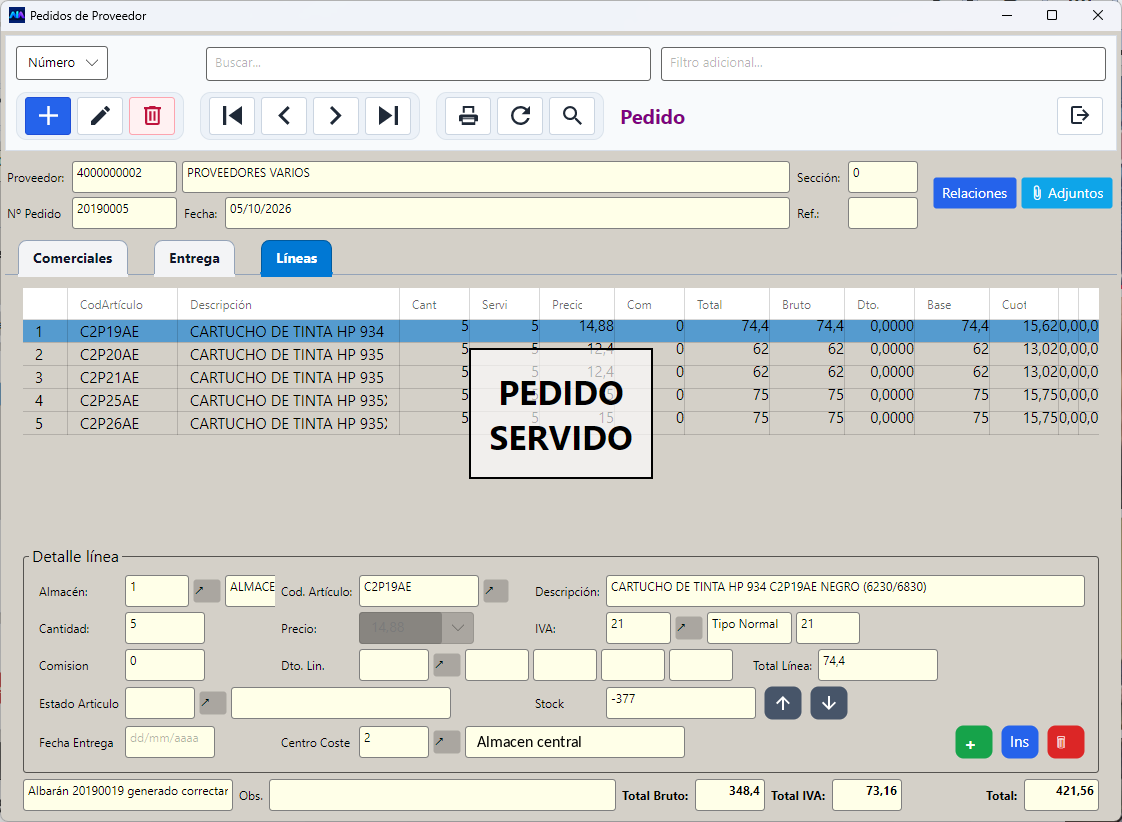The width and height of the screenshot is (1122, 822).
Task: Click the Nº Pedido field
Action: pyautogui.click(x=125, y=213)
